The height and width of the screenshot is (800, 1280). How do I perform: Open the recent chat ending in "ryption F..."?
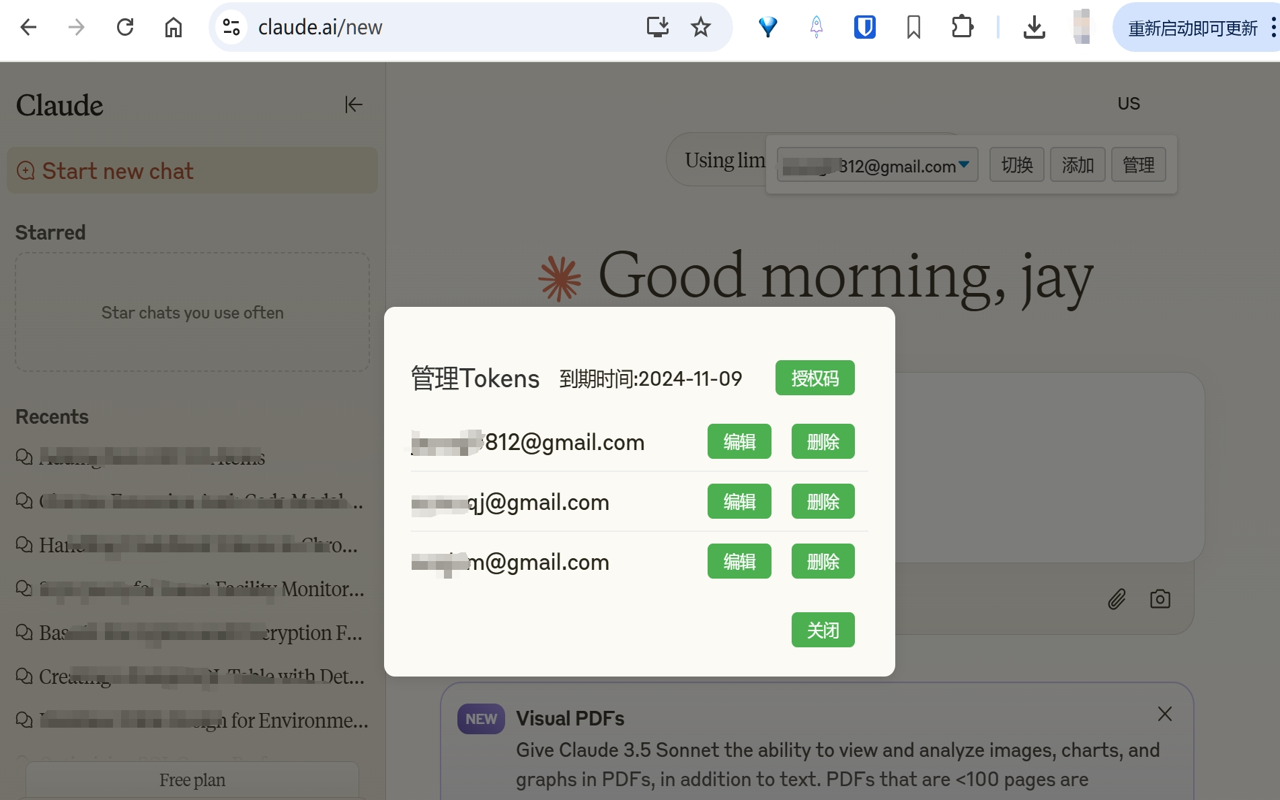[191, 633]
